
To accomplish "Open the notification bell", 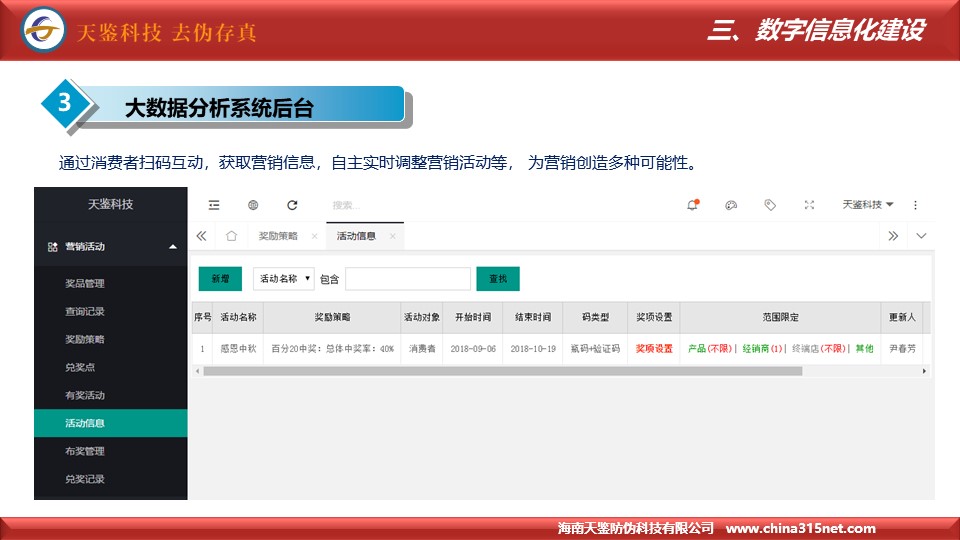I will (x=692, y=205).
